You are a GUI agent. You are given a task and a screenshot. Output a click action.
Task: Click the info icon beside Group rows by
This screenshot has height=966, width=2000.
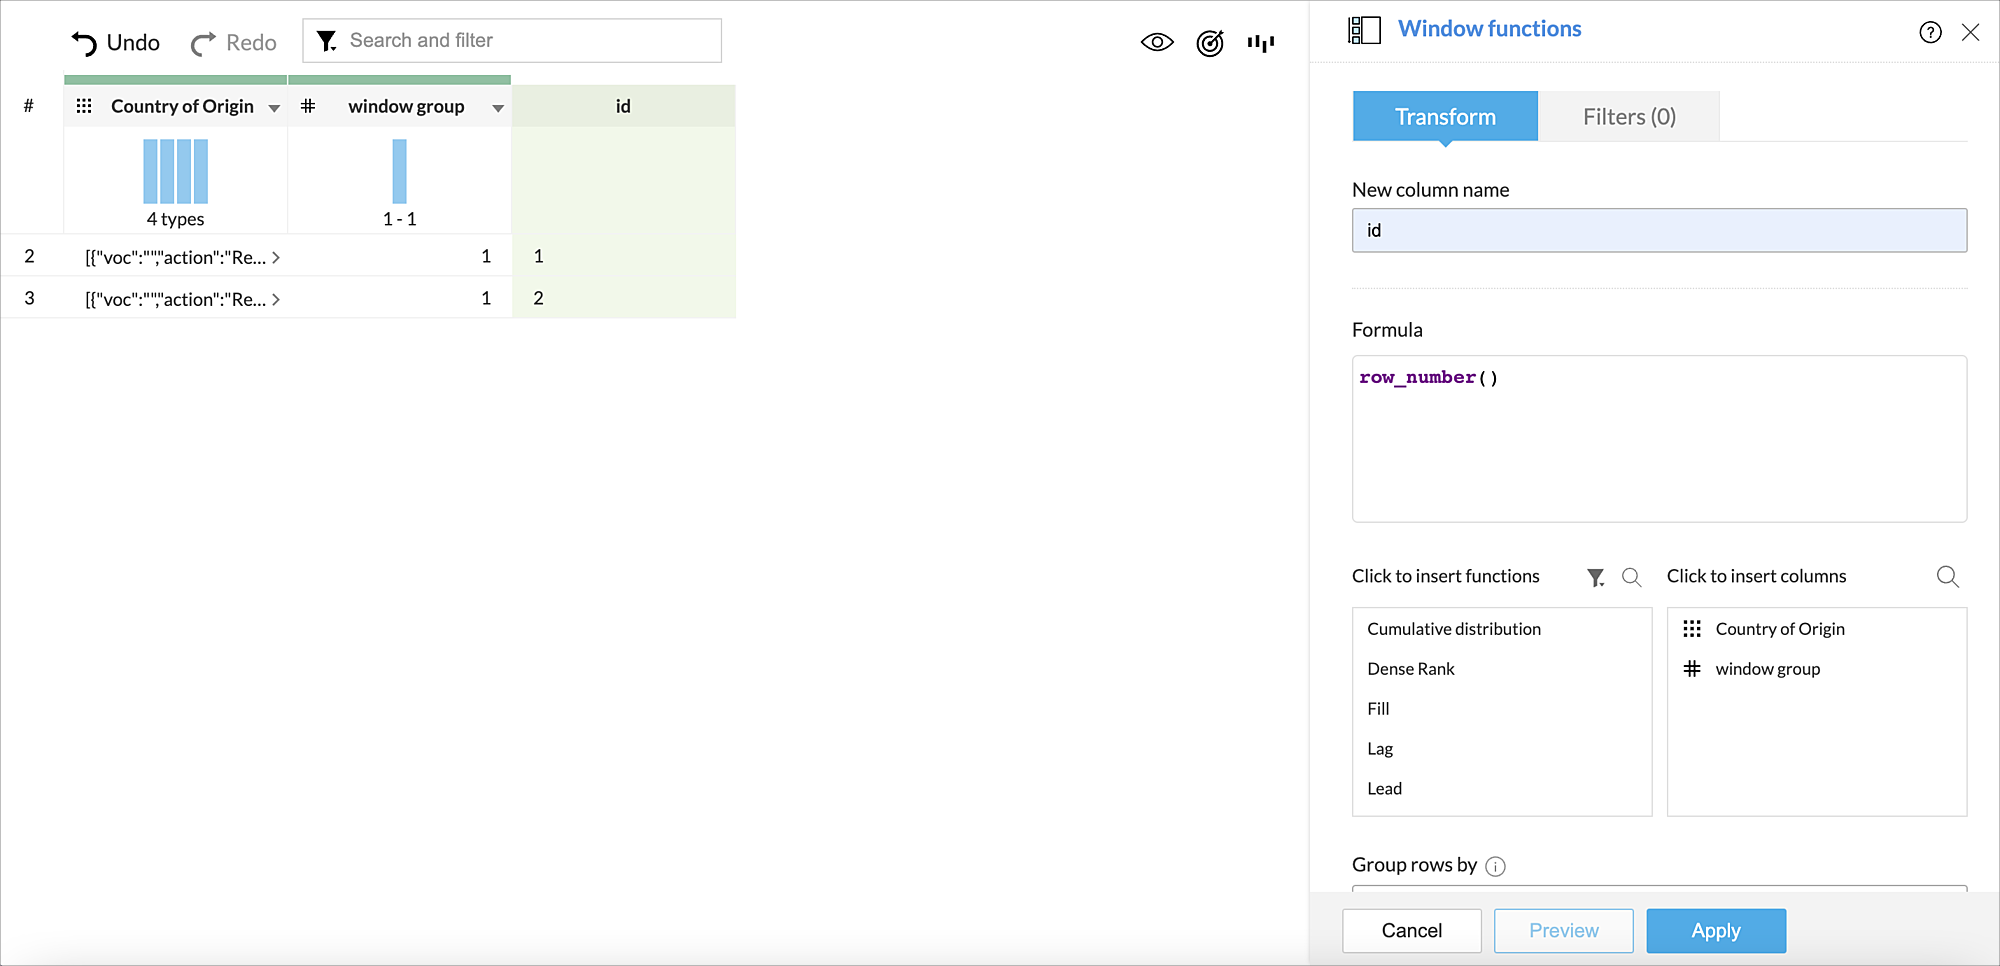pos(1495,866)
